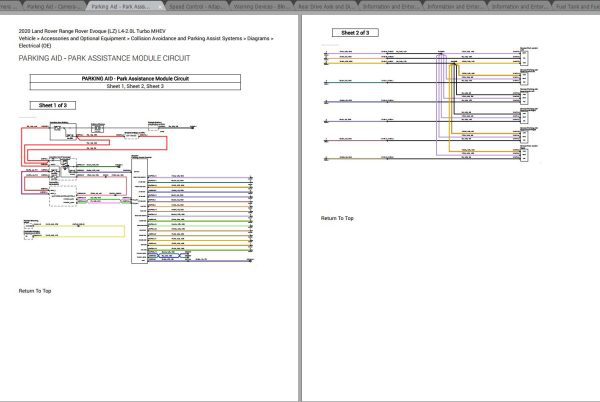Screen dimensions: 600x402
Task: Open the Speed Control - Adaptive tab
Action: click(x=197, y=7)
